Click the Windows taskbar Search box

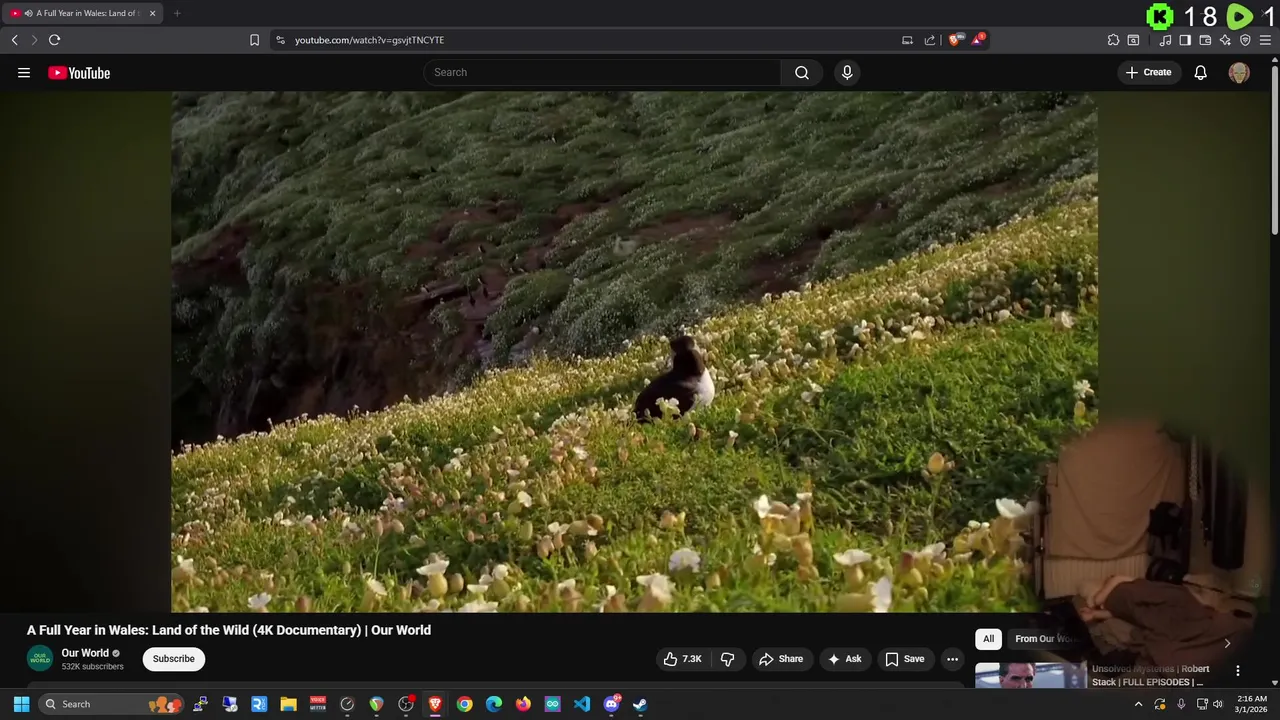112,704
